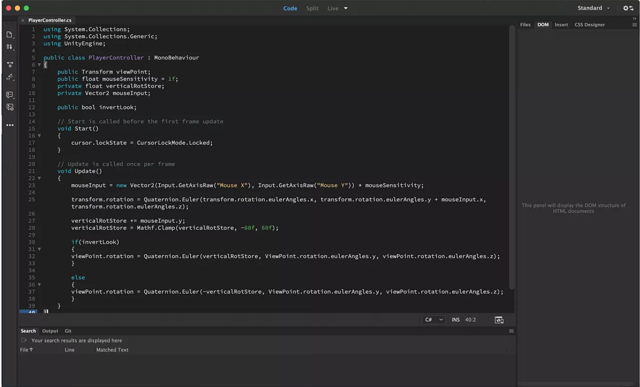
Task: Collapse the else block at line 36
Action: pyautogui.click(x=39, y=285)
